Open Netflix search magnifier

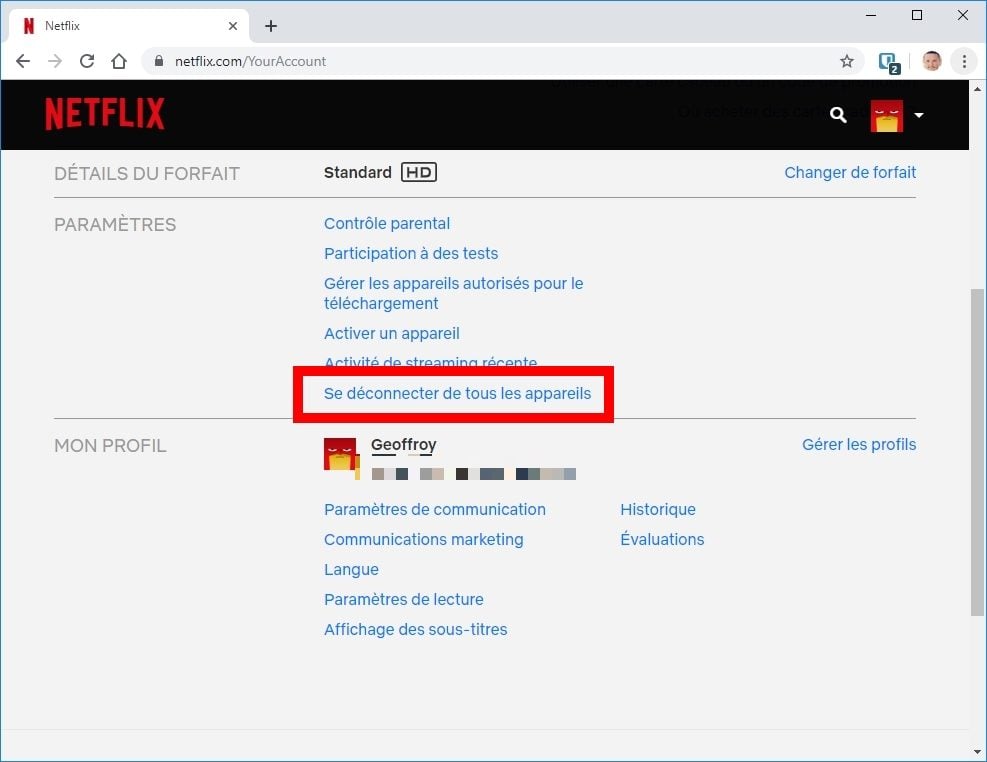click(838, 115)
